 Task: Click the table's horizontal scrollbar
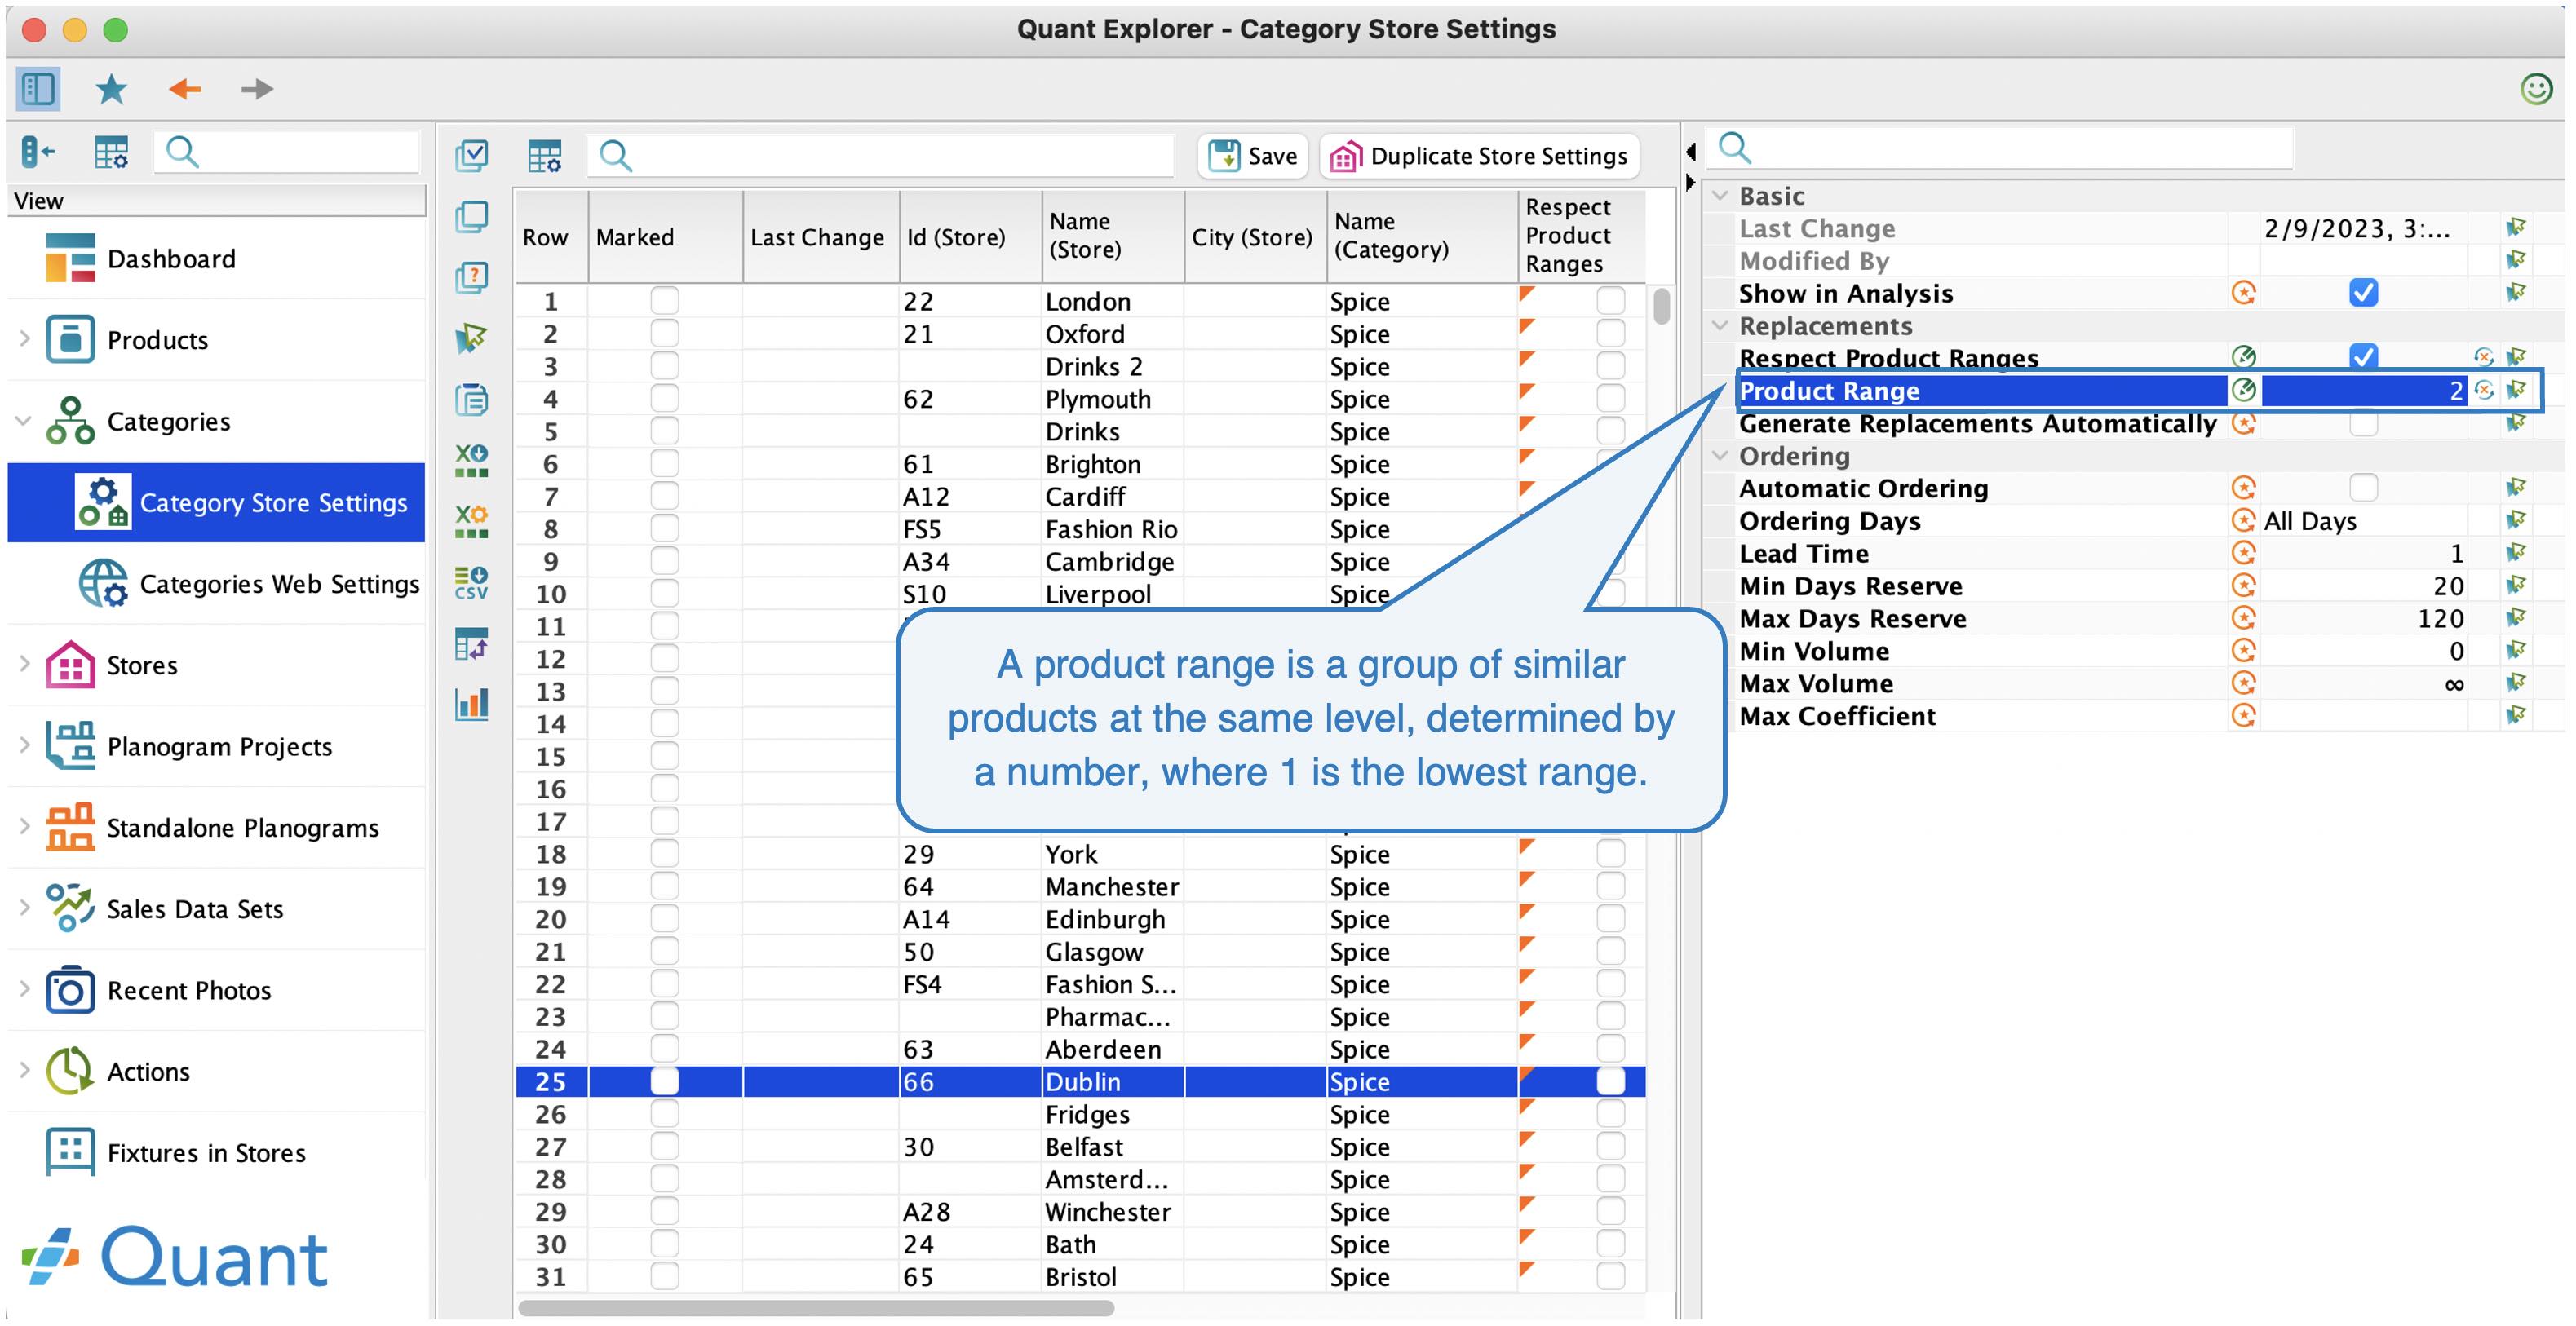(816, 1308)
